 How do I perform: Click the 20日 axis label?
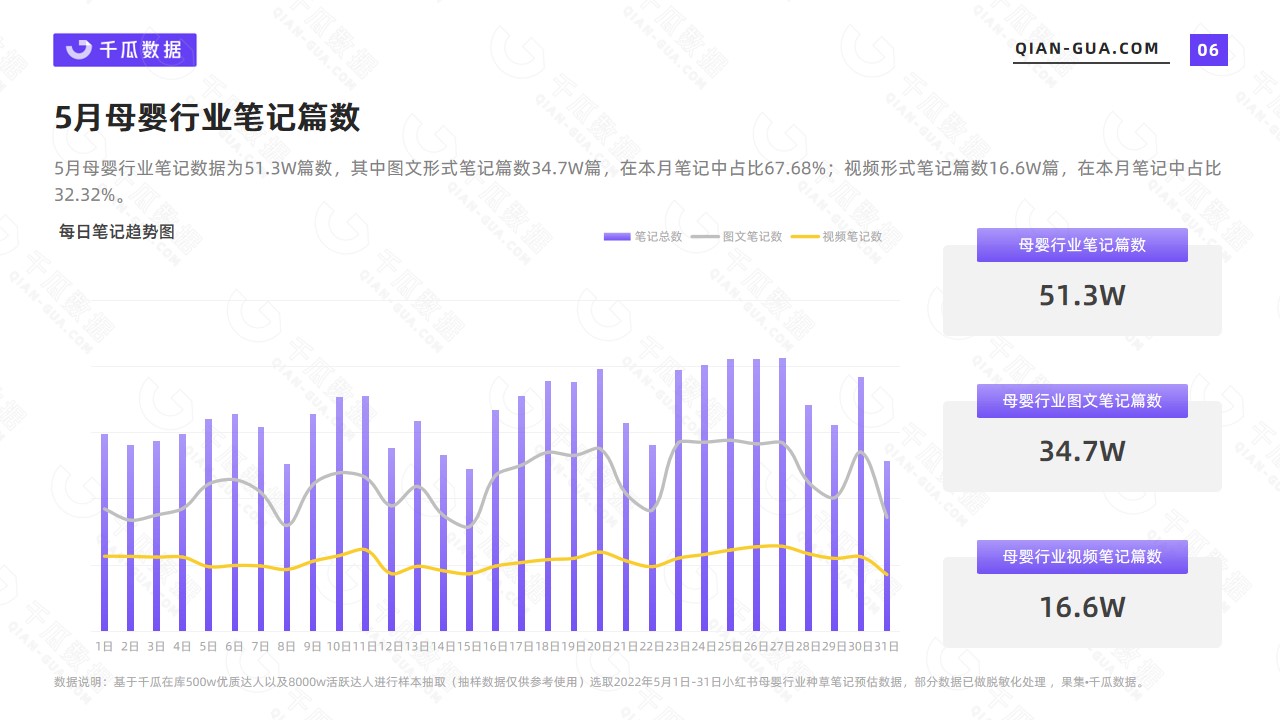(600, 647)
